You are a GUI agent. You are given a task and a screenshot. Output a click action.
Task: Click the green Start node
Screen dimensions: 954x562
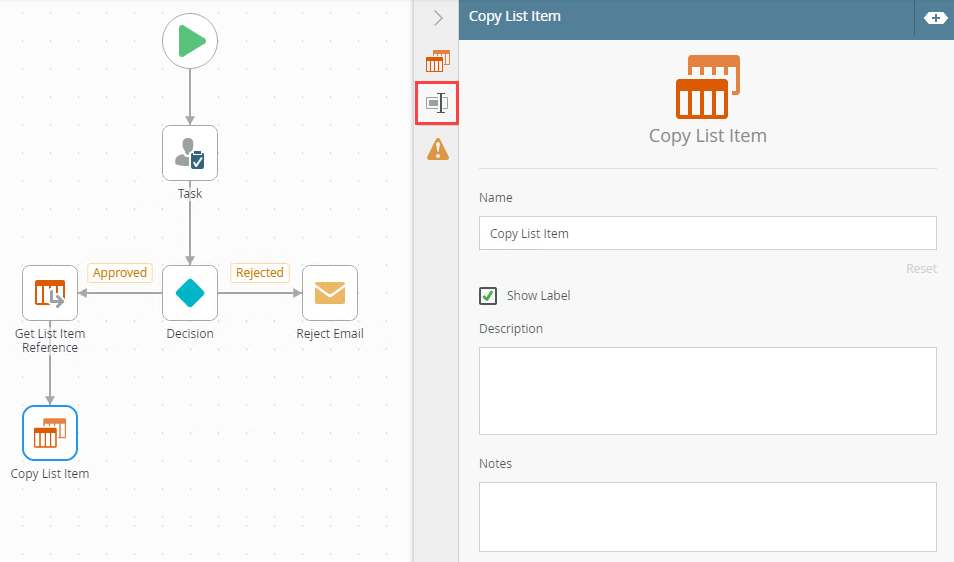tap(190, 41)
